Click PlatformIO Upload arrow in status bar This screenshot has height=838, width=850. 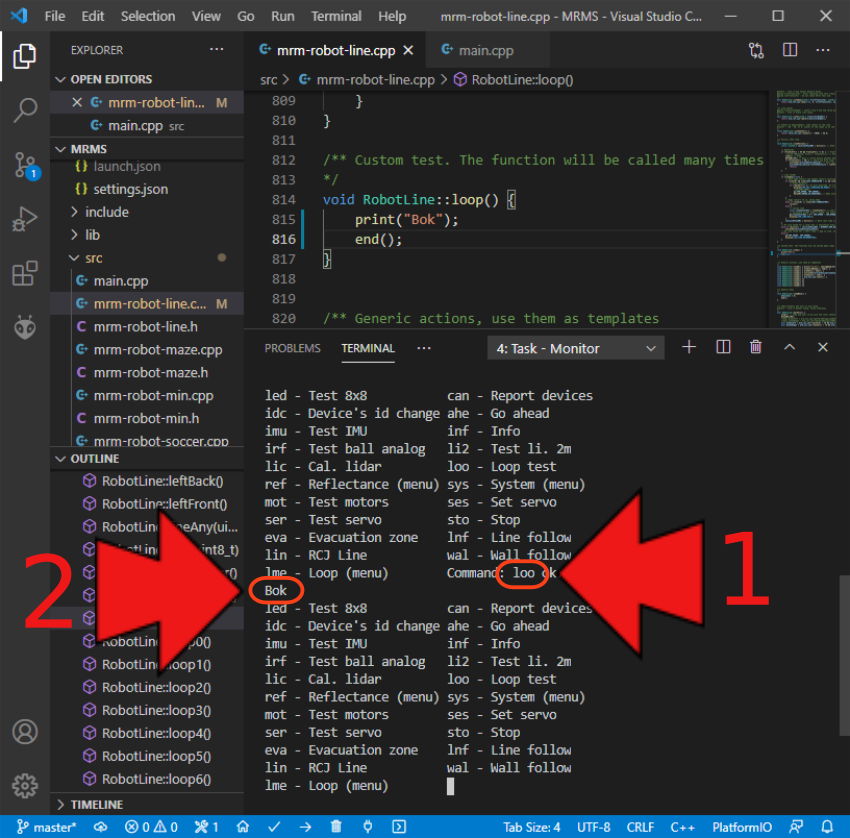tap(305, 827)
